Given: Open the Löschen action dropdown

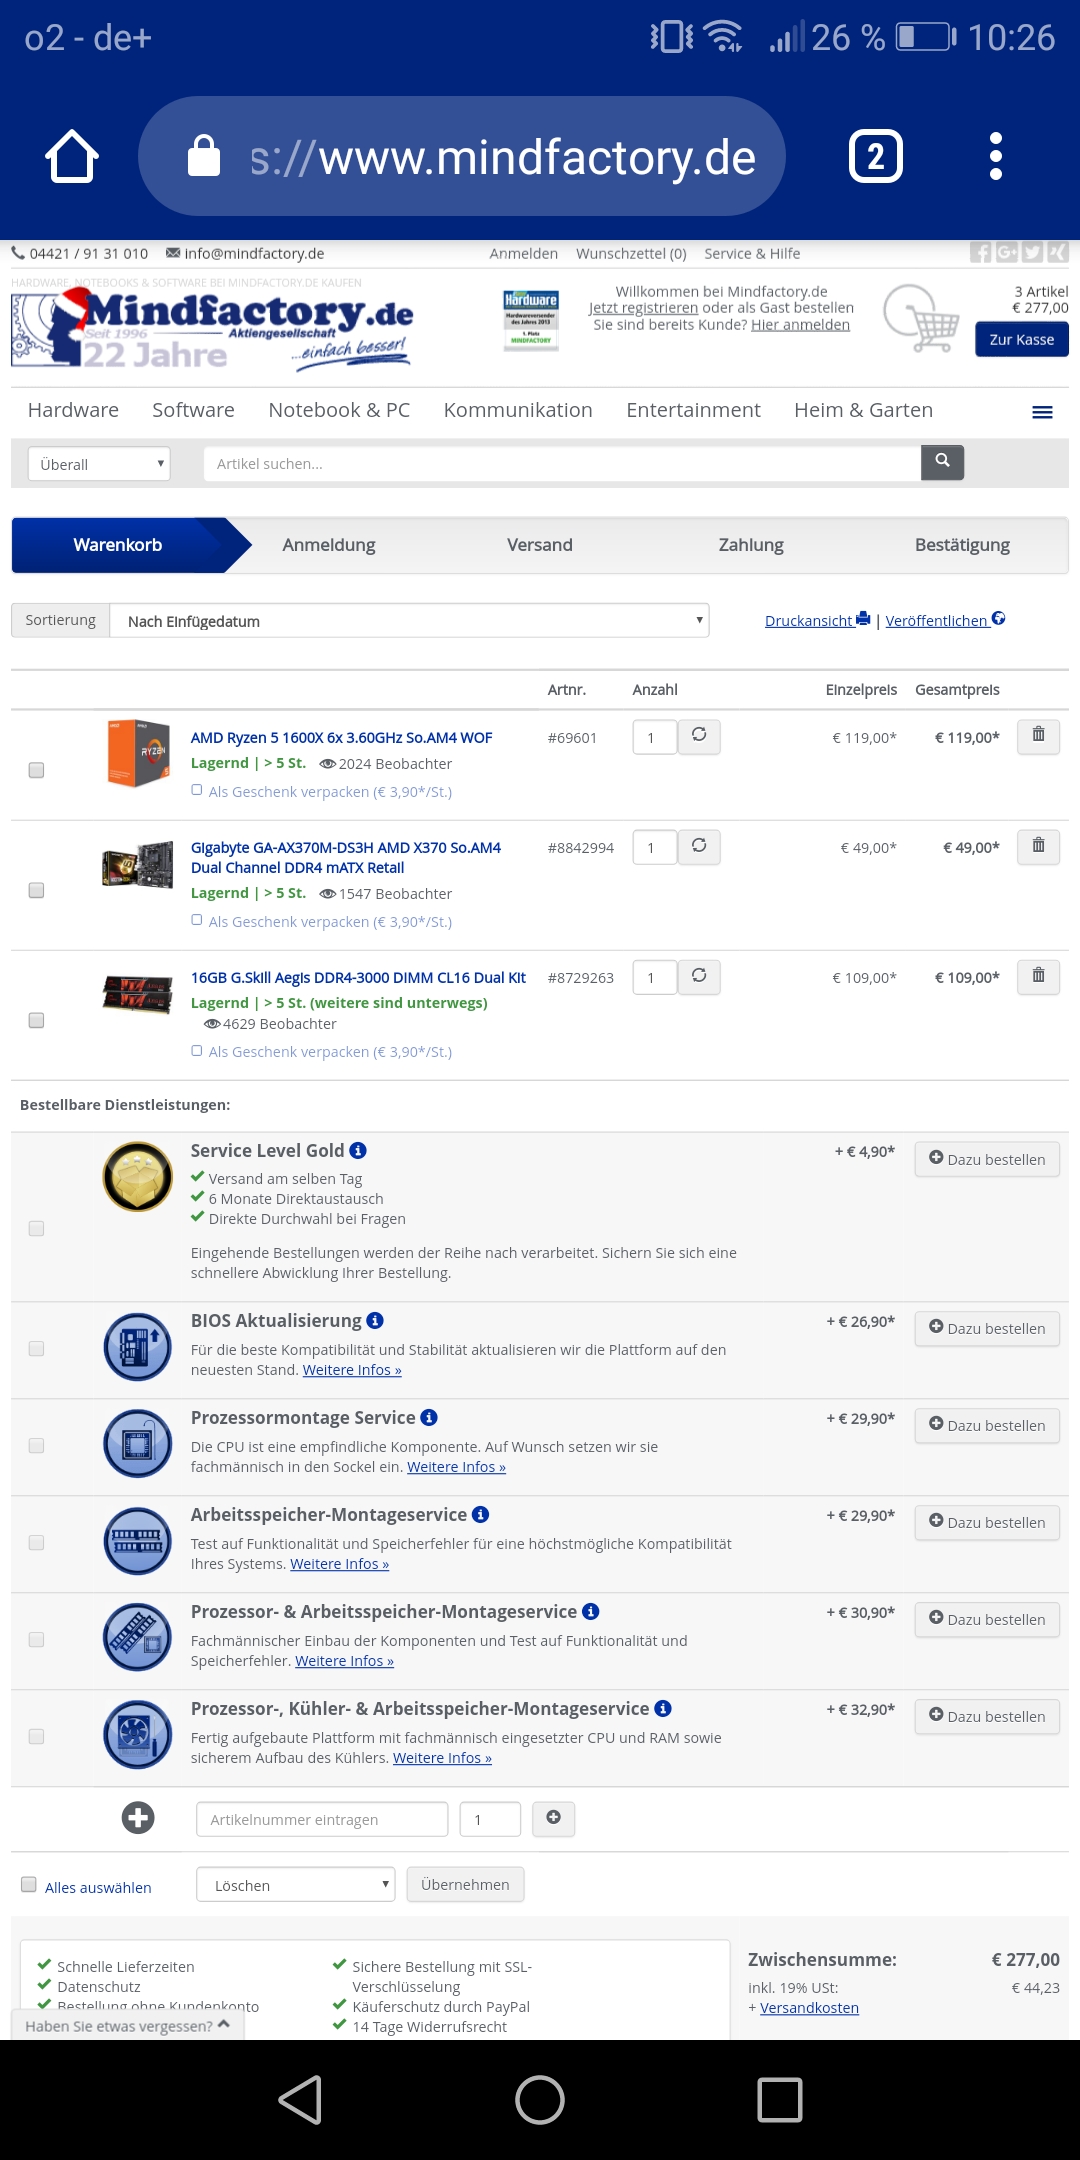Looking at the screenshot, I should click(296, 1885).
